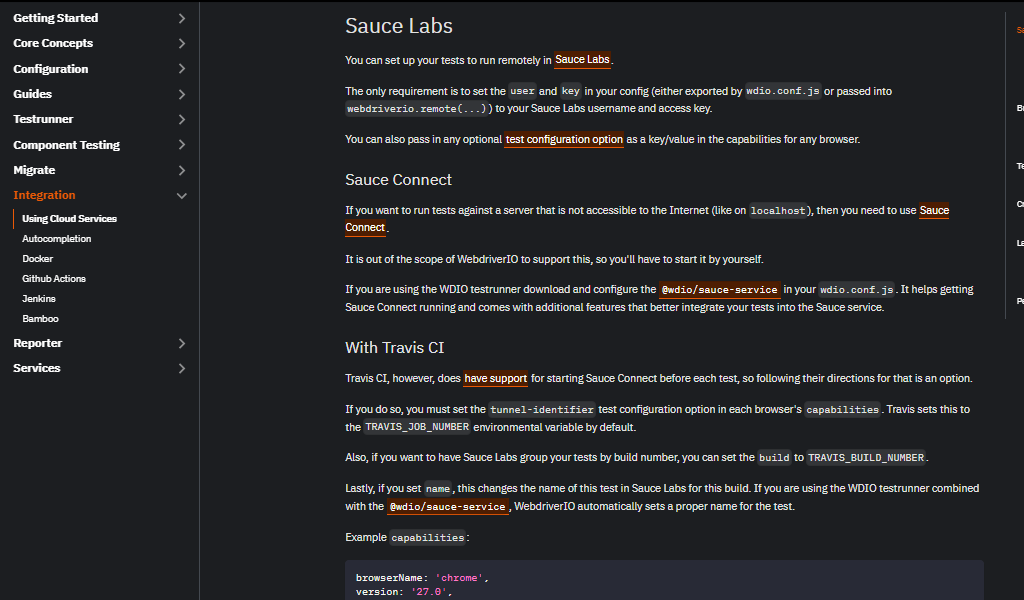Click the tunnel-identifier inline code
Screen dimensions: 1024x600
coord(542,410)
